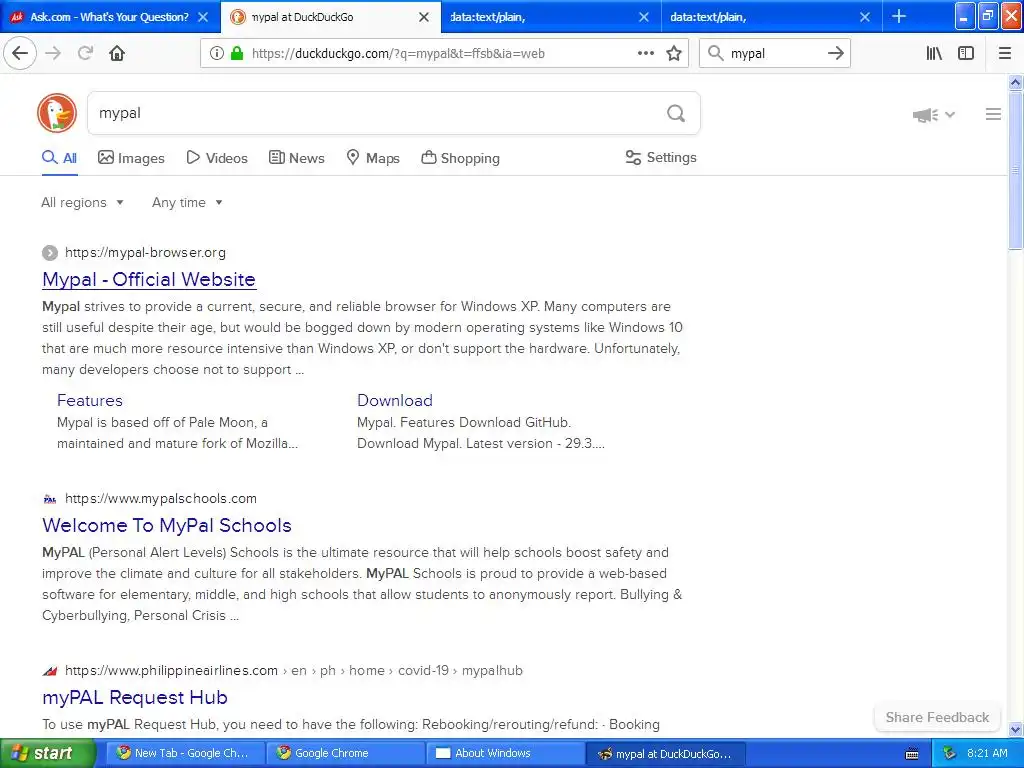Run search with DuckDuckGo magnifier button

pos(676,114)
